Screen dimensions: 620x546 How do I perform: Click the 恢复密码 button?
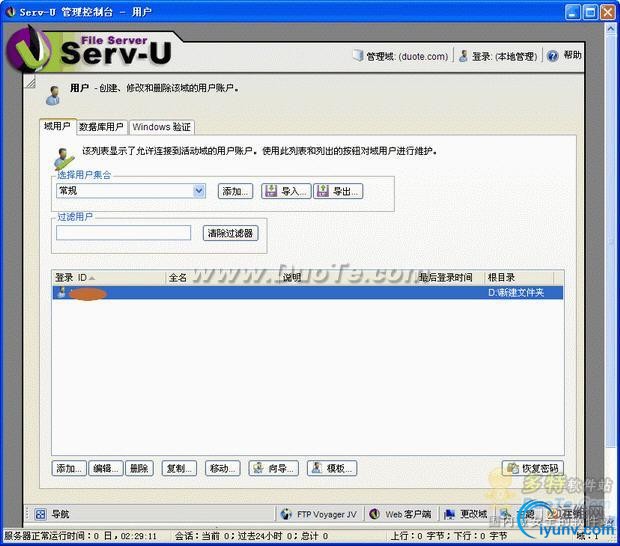(533, 469)
